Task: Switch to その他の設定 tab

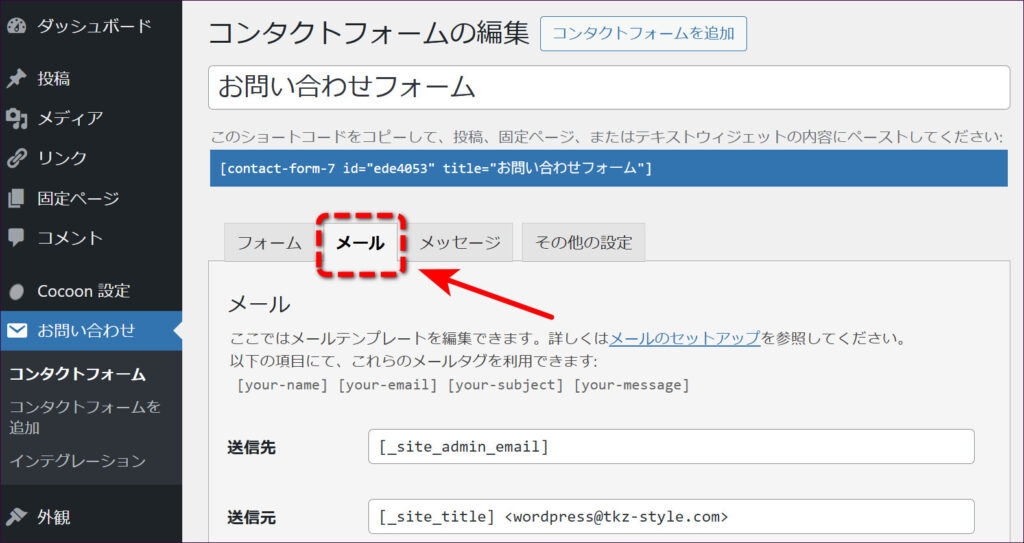Action: pos(583,243)
